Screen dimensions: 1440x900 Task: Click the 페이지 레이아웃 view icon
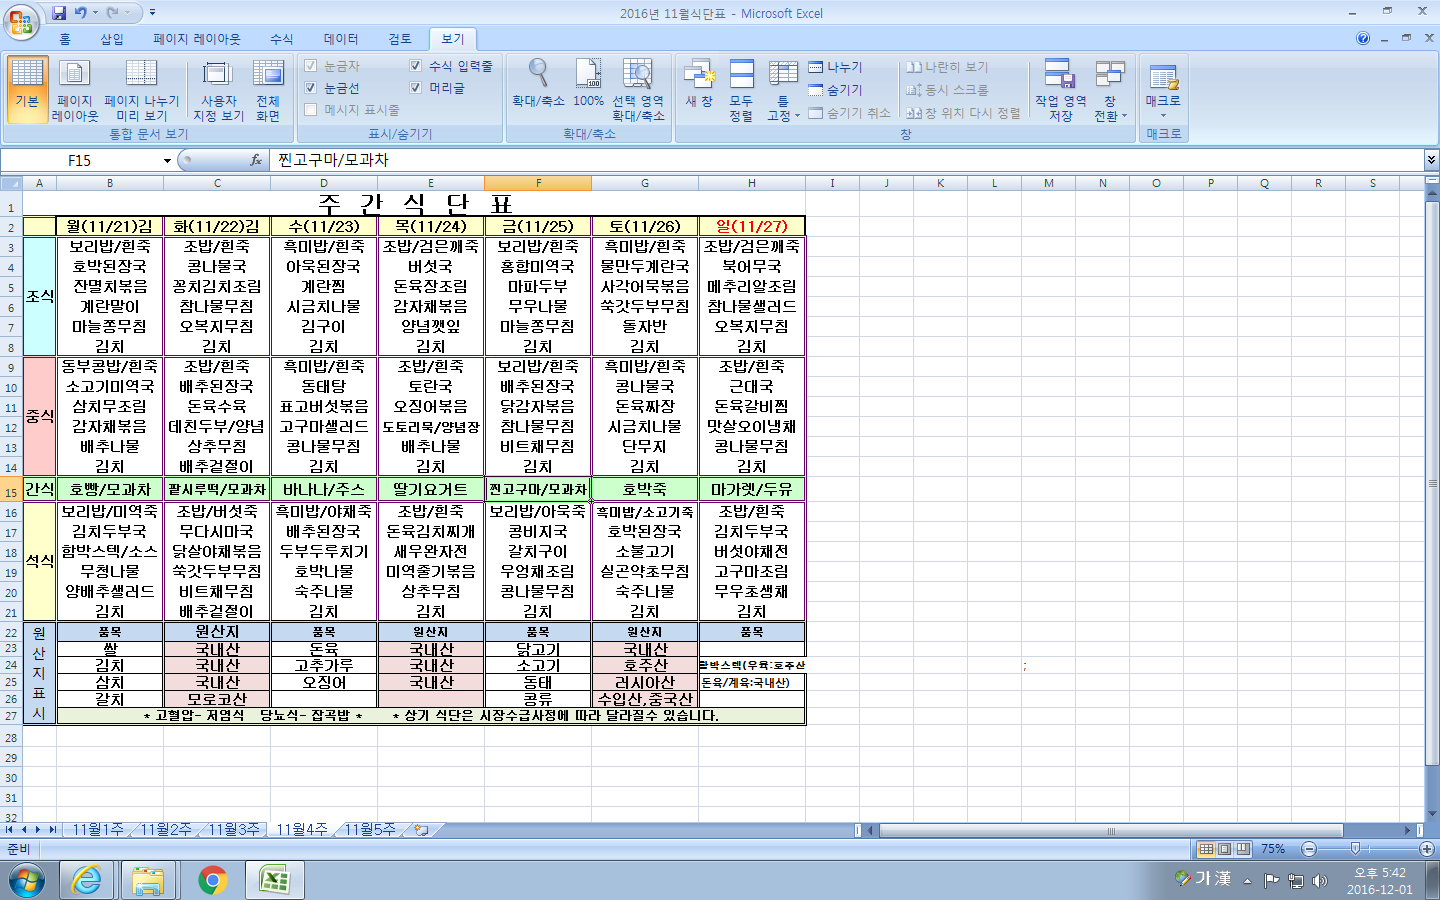[x=75, y=90]
